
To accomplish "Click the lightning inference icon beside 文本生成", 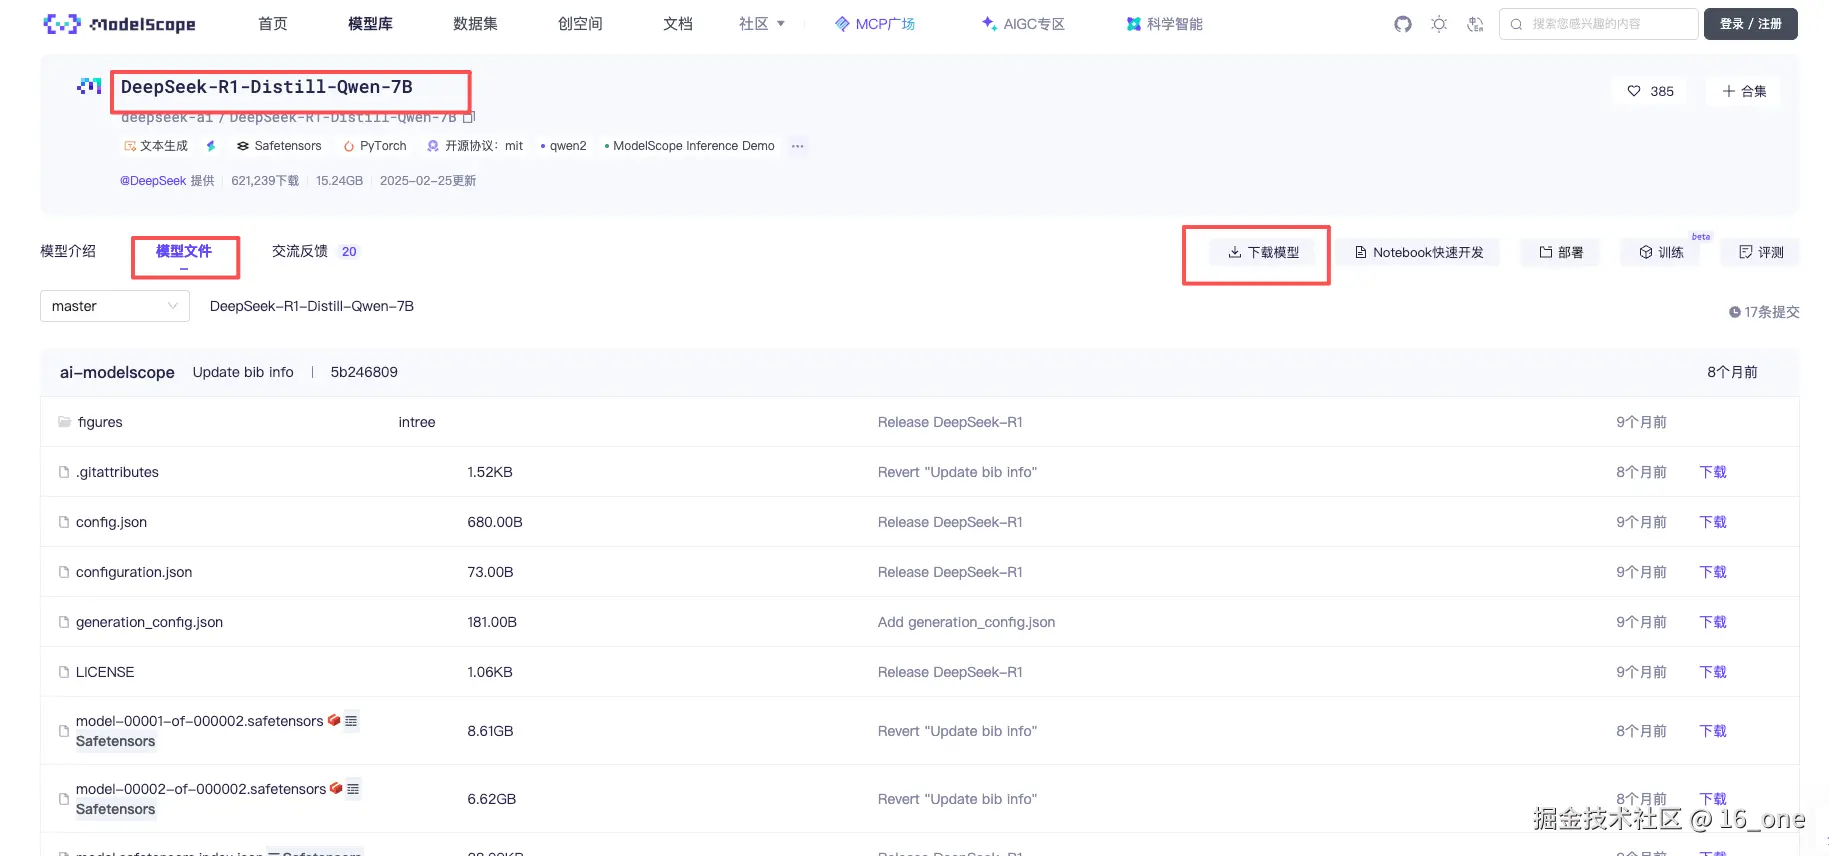I will 210,146.
